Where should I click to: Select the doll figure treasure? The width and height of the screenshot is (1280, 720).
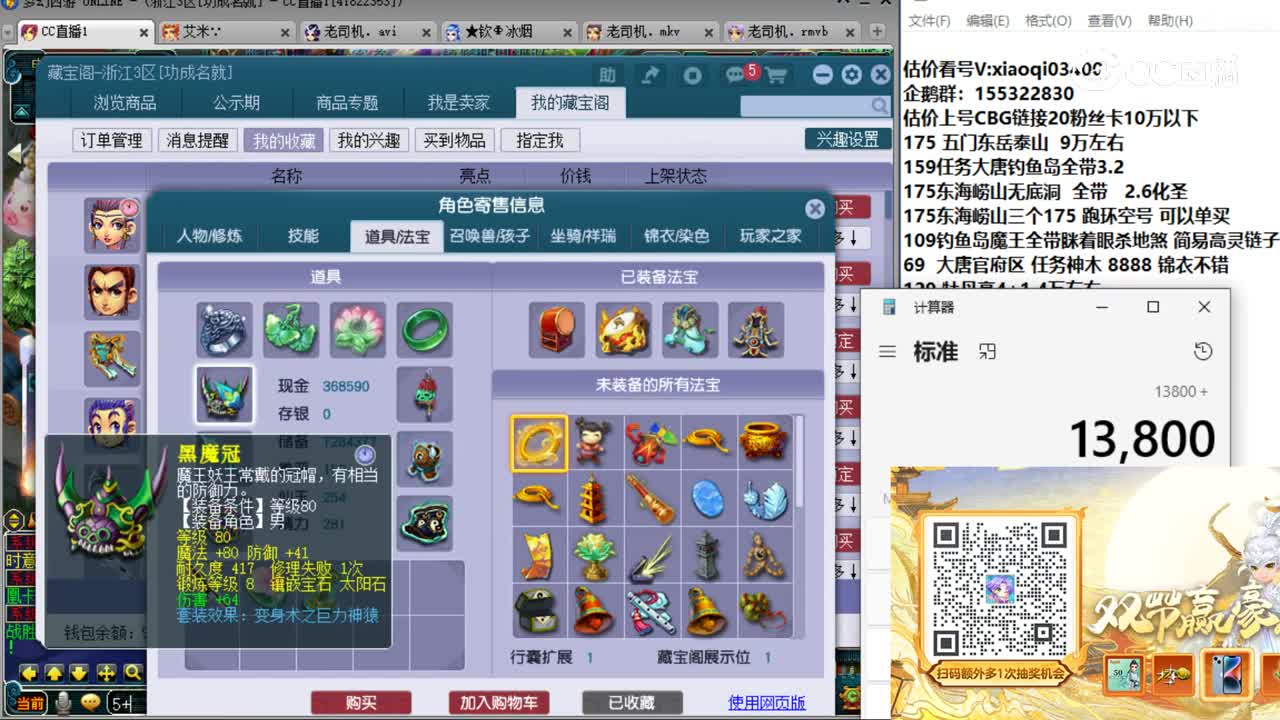(x=594, y=443)
